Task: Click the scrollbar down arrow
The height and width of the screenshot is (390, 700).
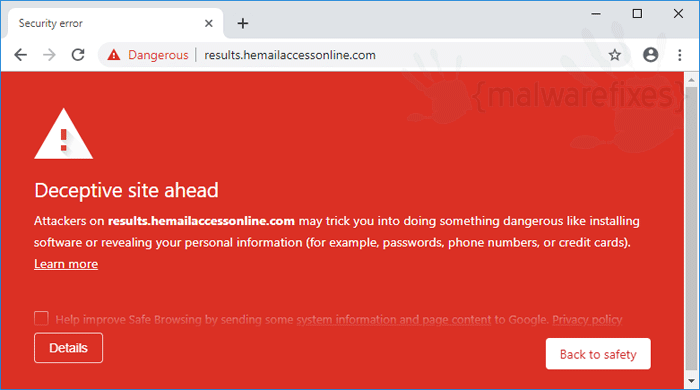Action: tap(692, 382)
